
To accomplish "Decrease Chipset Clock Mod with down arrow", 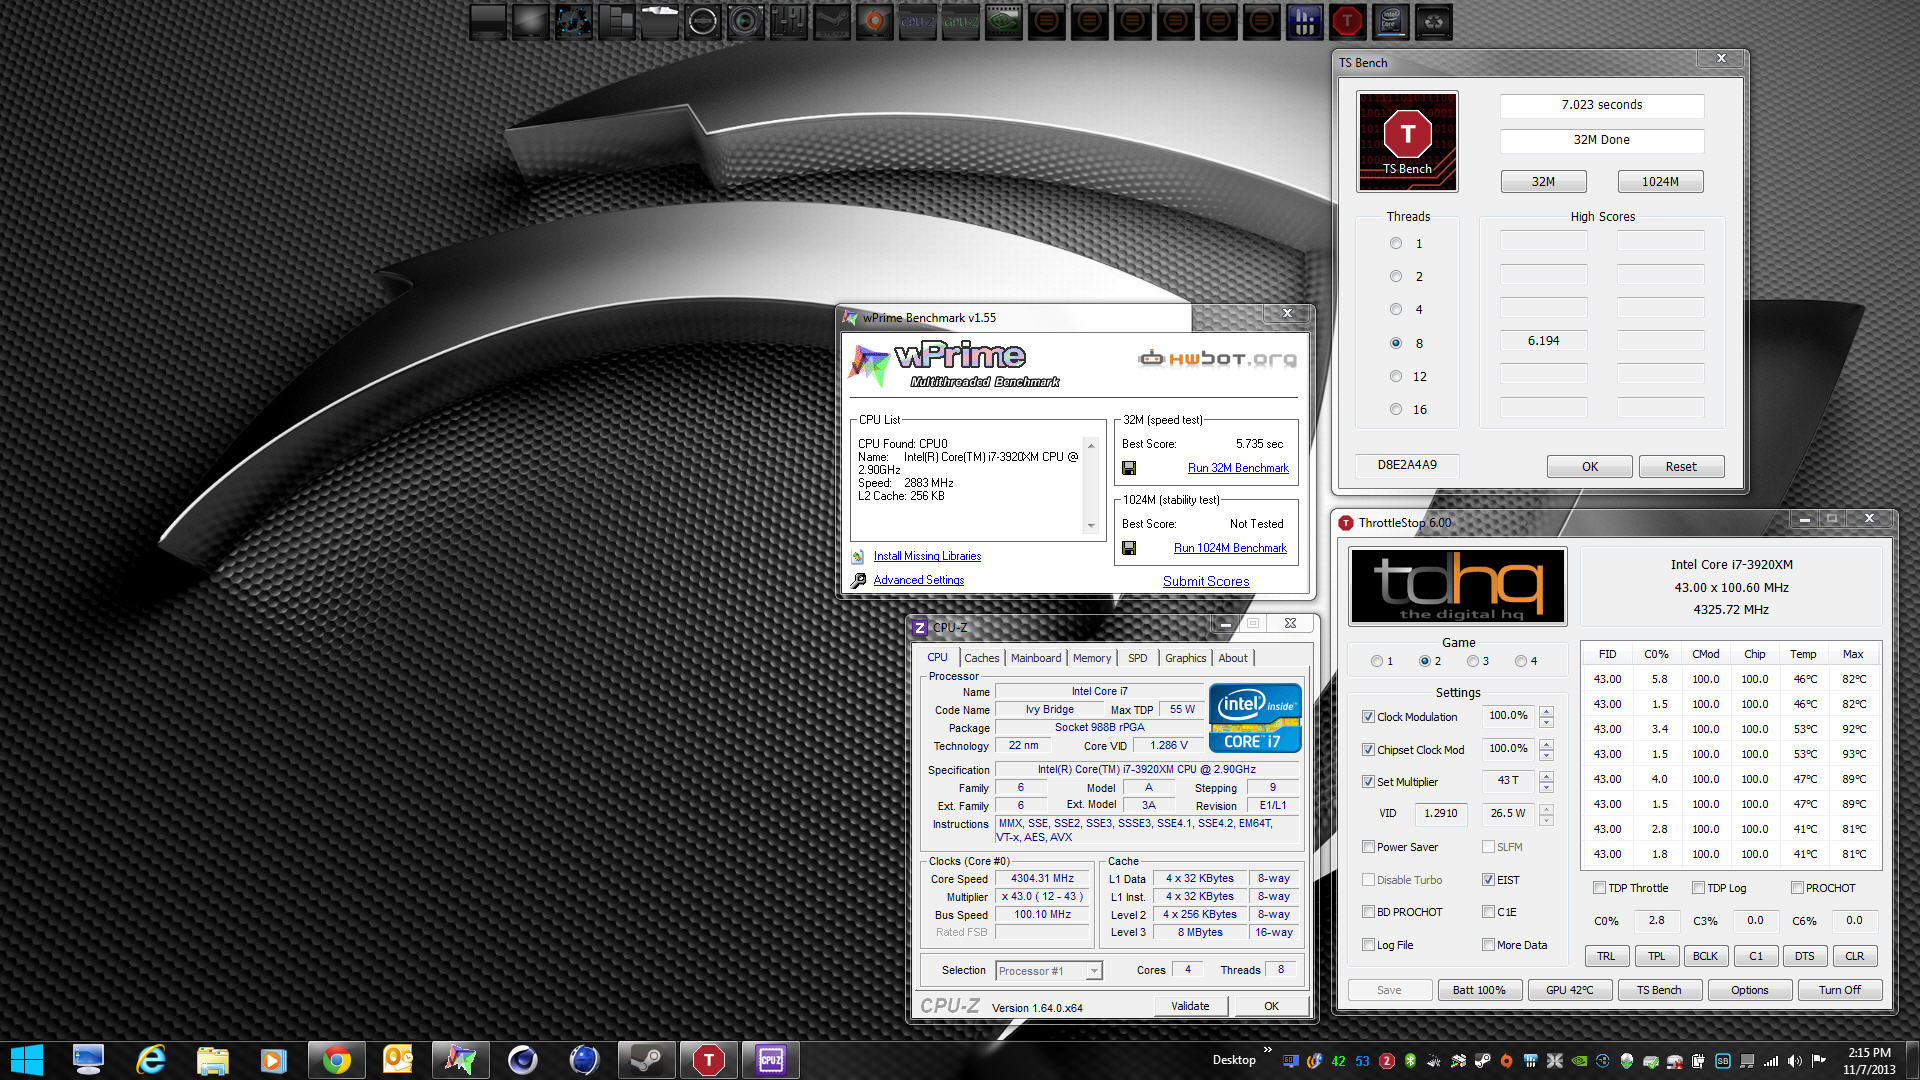I will [1546, 756].
